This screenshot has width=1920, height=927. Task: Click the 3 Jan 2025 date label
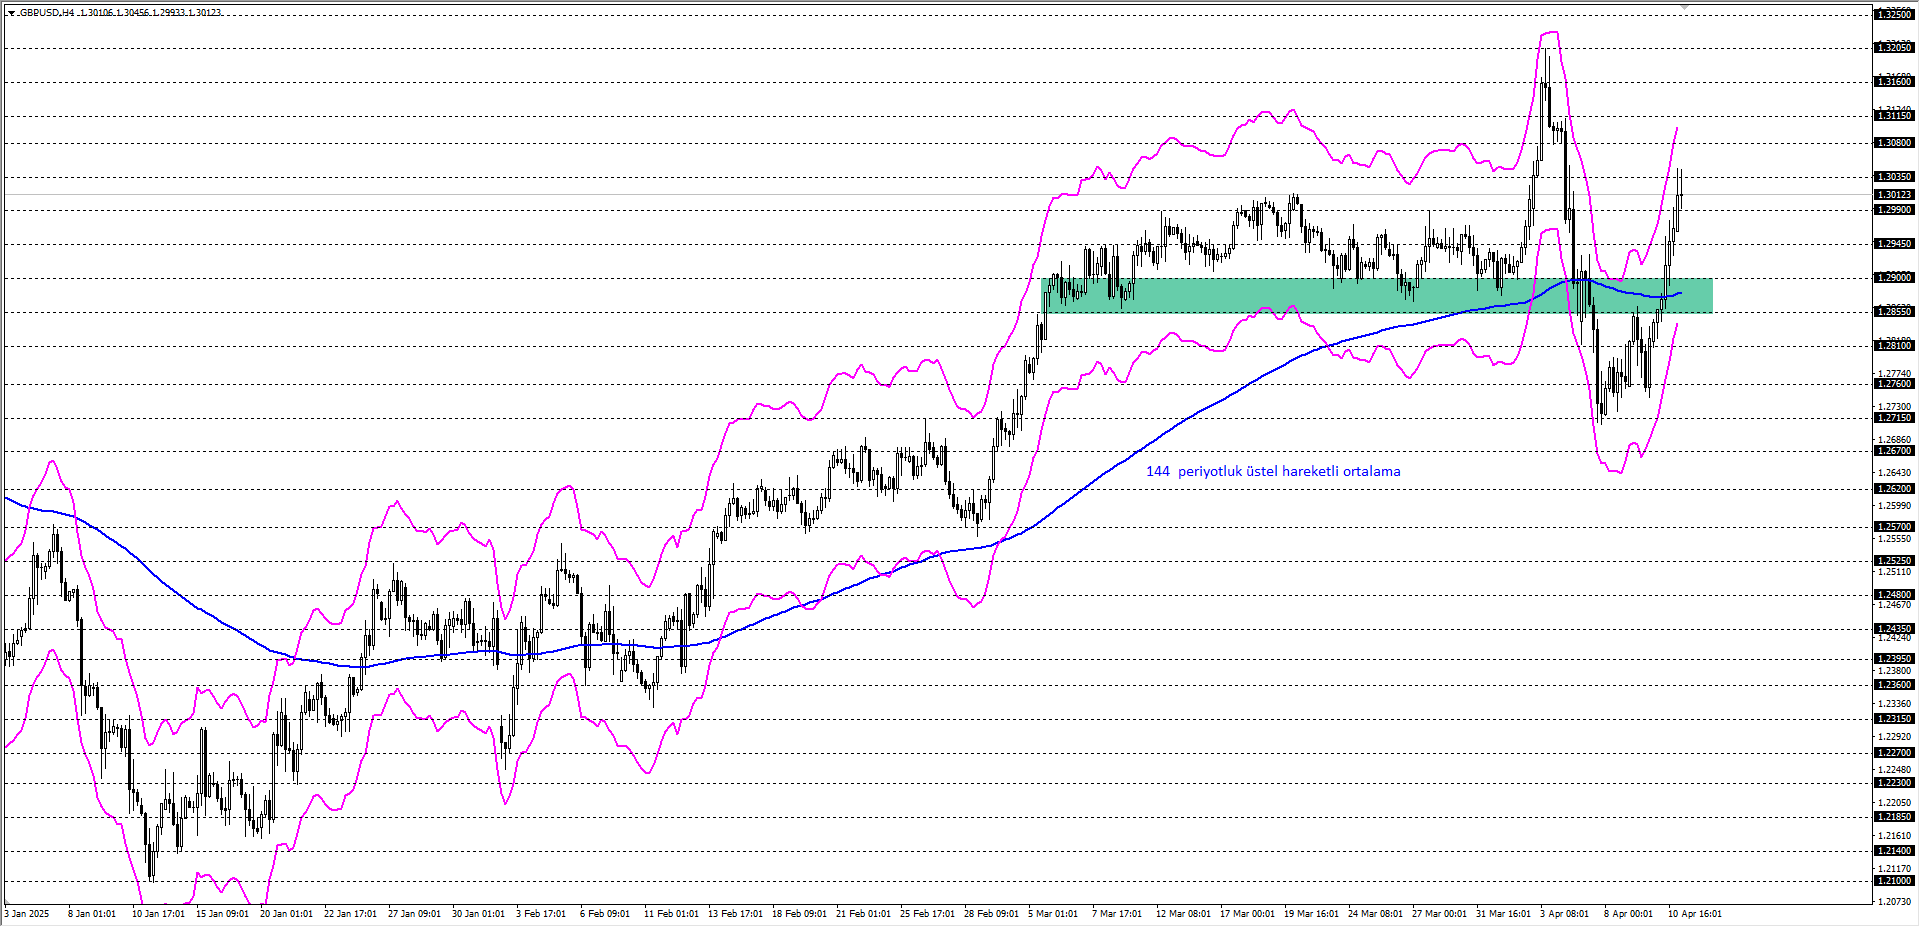coord(27,914)
